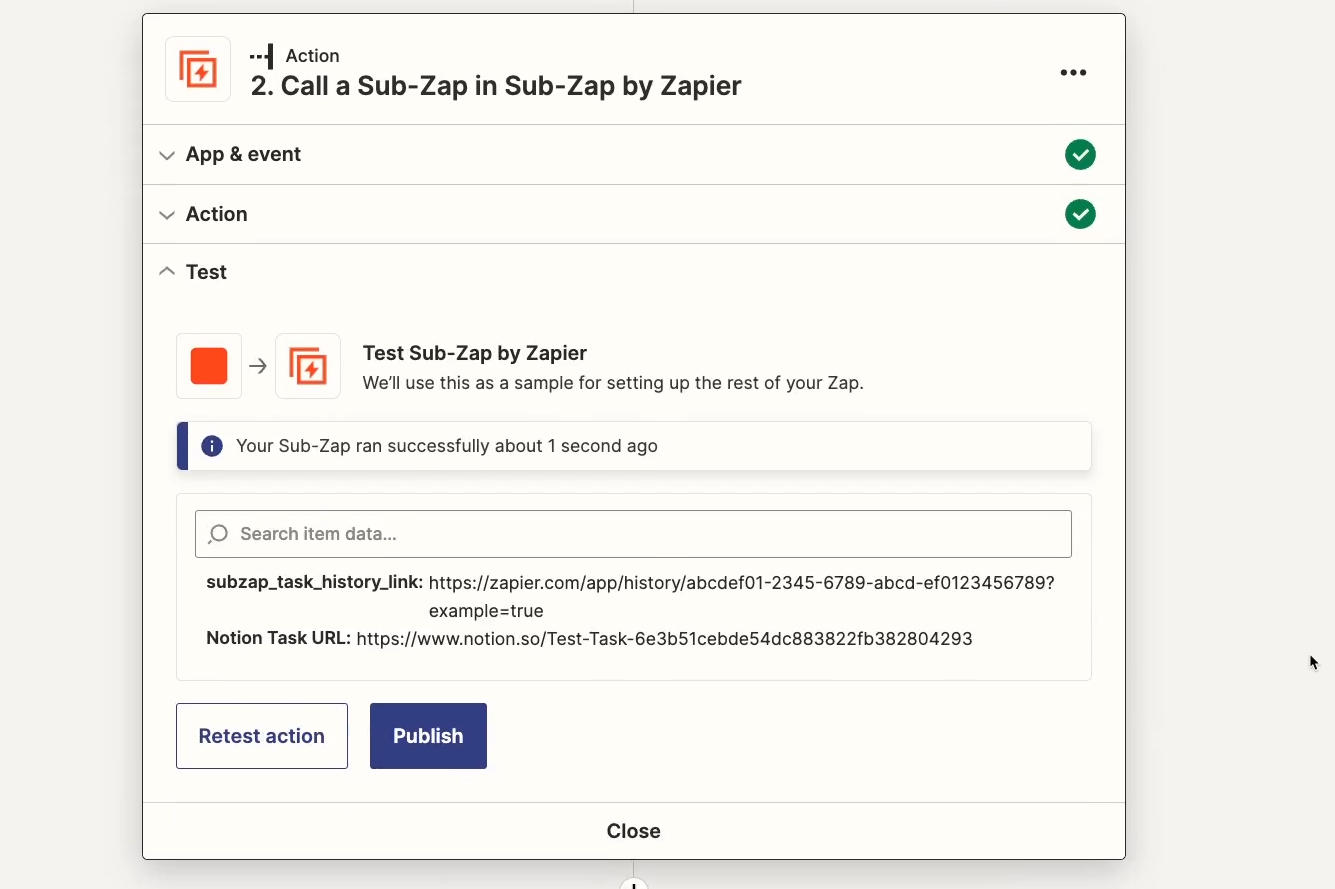Screen dimensions: 1335x889
Task: Click the step title 'Call a Sub-Zap in Sub-Zap by Zapier'
Action: click(x=496, y=86)
